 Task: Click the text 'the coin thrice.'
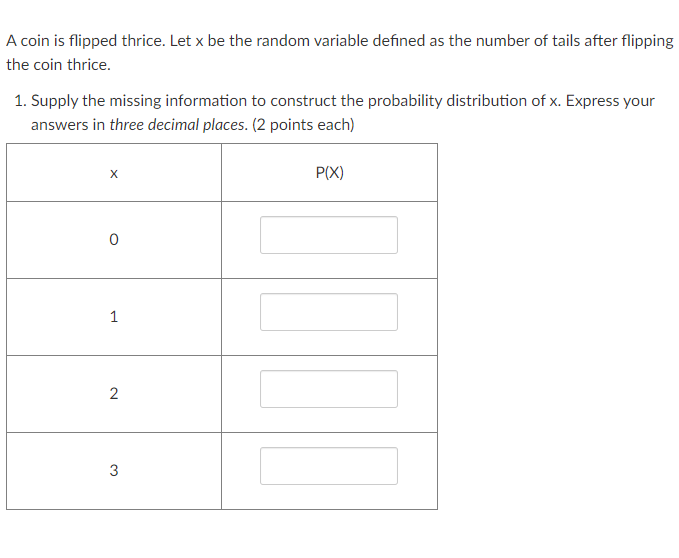pos(58,65)
